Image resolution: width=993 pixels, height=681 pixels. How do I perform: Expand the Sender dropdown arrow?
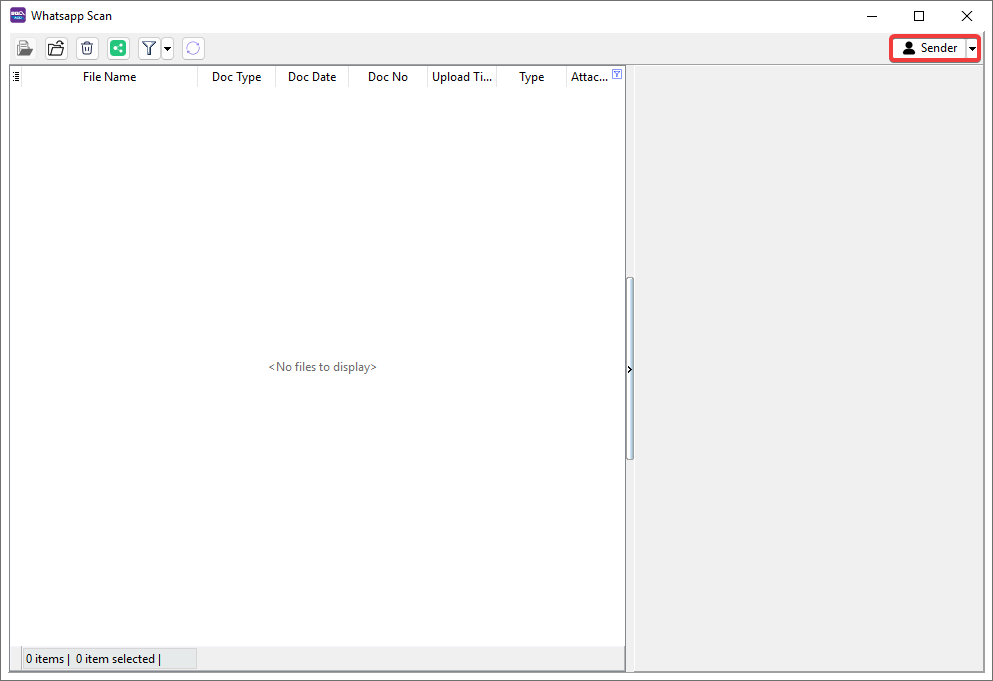pyautogui.click(x=972, y=48)
